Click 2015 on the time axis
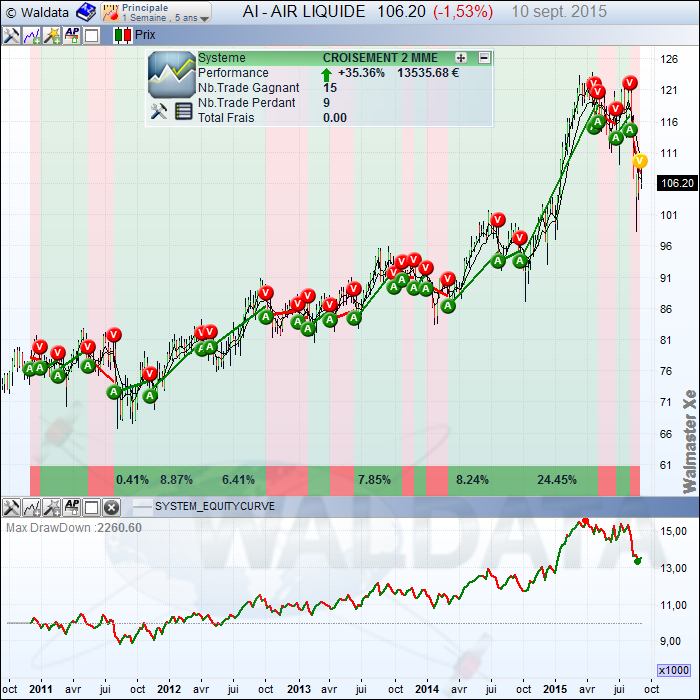 [x=555, y=689]
